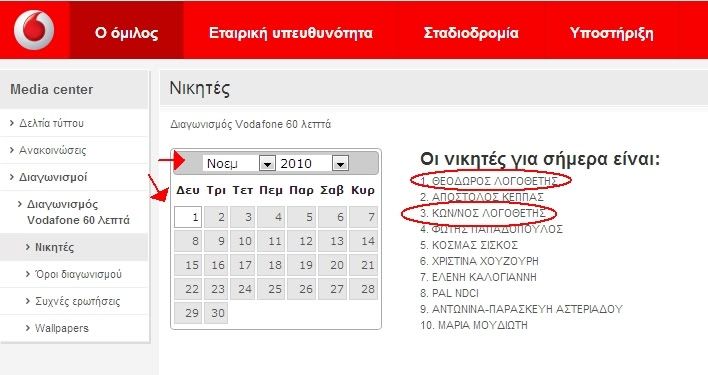Select day 1 in the calendar

[x=188, y=217]
